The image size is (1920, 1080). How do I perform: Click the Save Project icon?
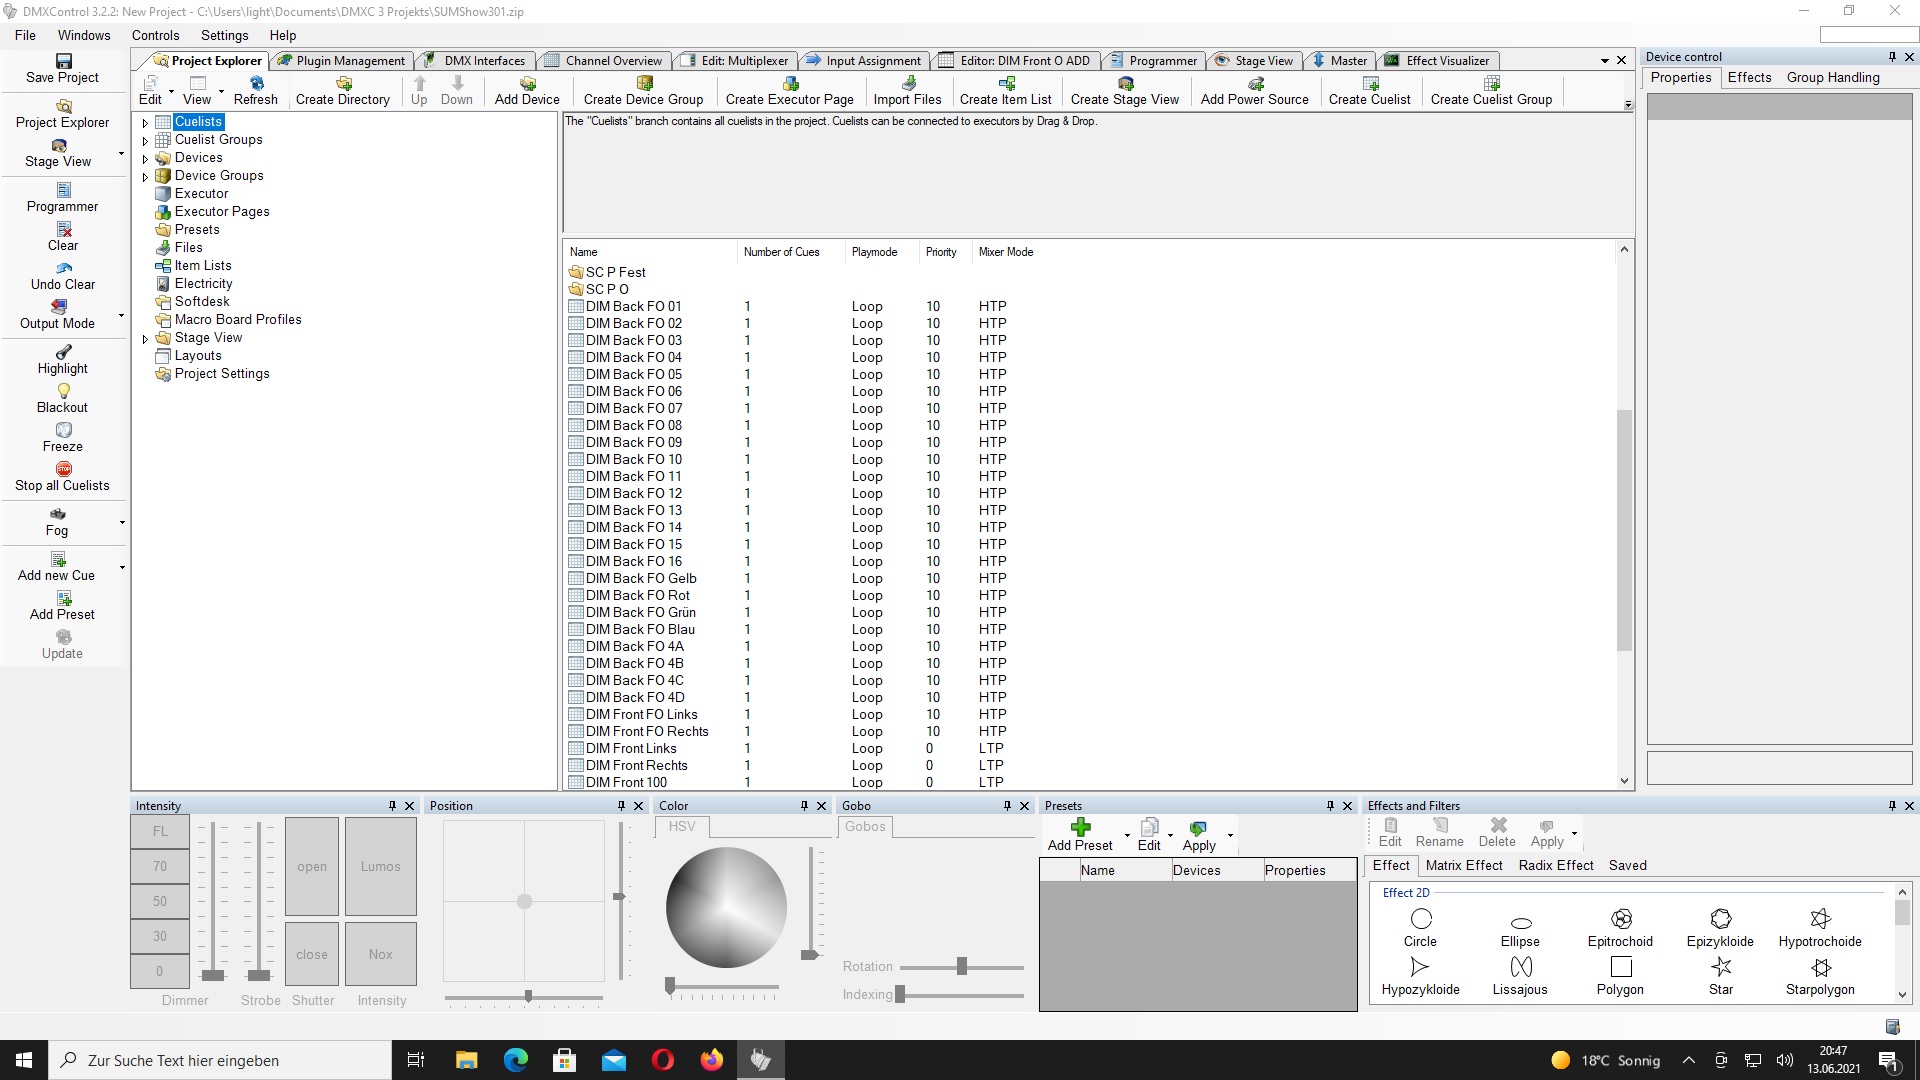pos(63,61)
